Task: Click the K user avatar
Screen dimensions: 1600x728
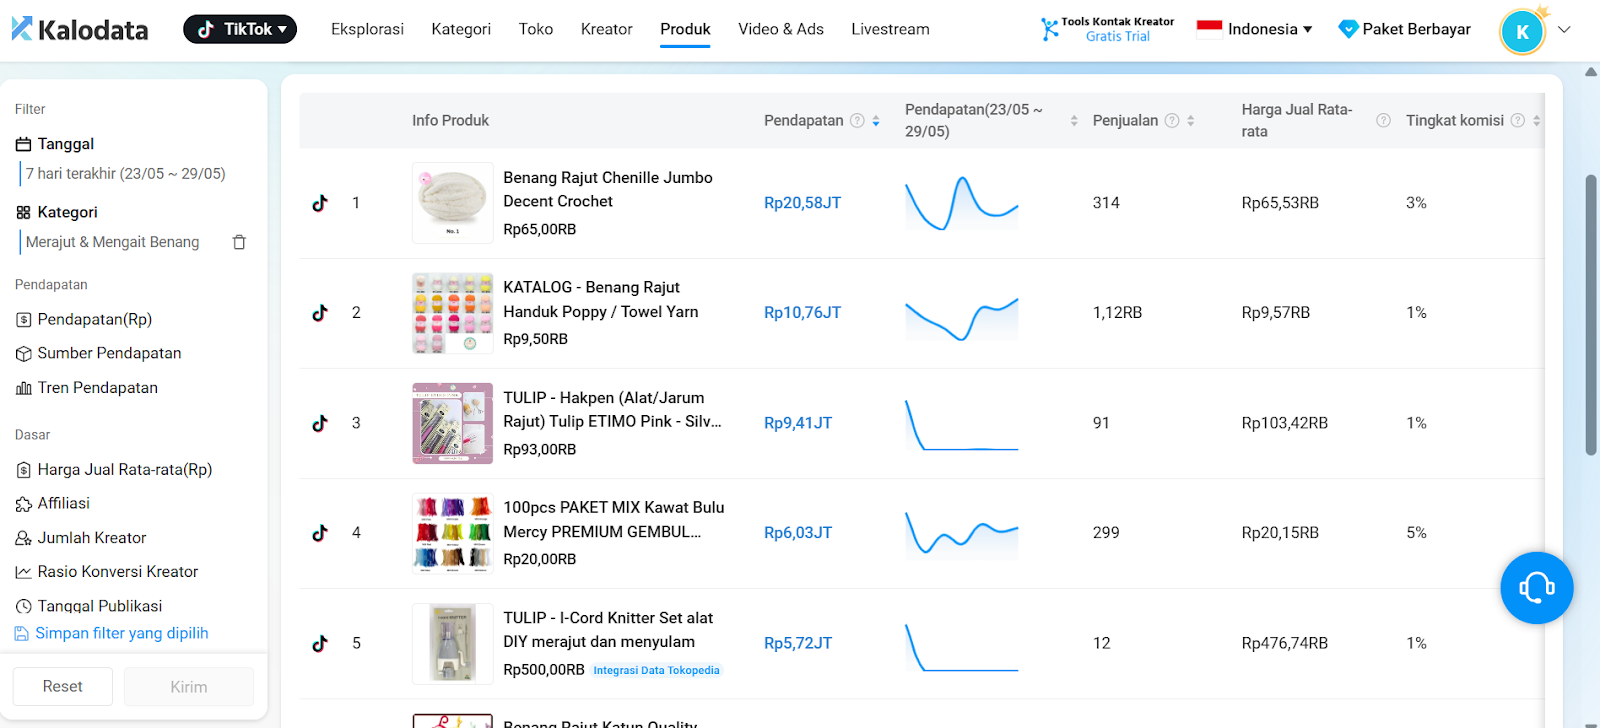Action: coord(1522,31)
